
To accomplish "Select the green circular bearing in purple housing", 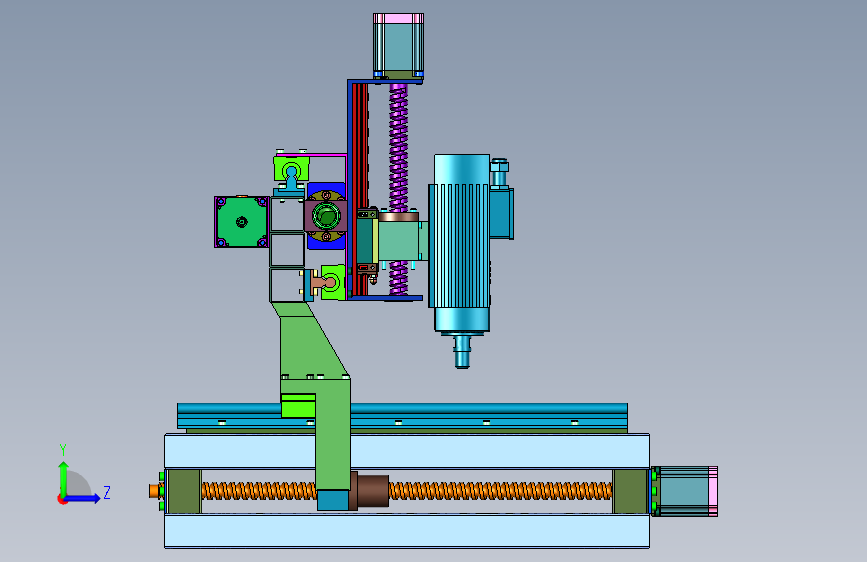I will pos(326,216).
